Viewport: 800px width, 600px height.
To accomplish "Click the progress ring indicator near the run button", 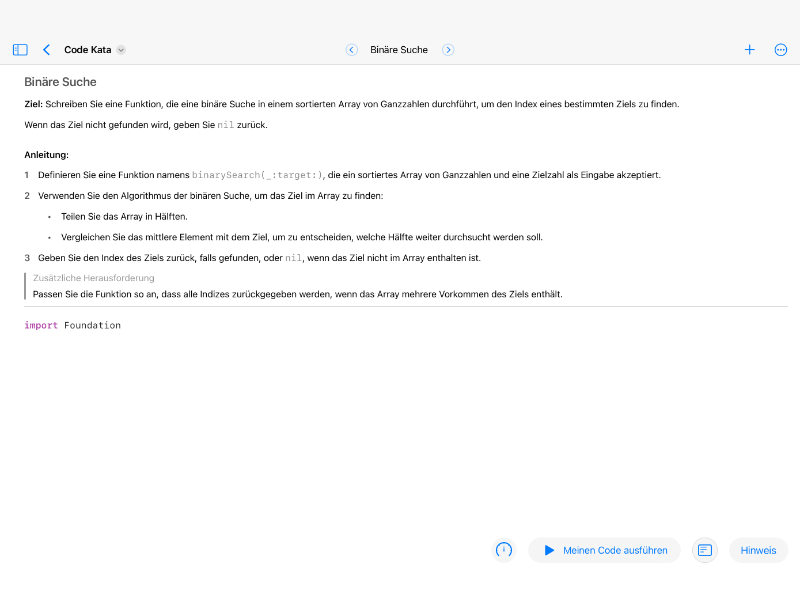I will point(504,550).
